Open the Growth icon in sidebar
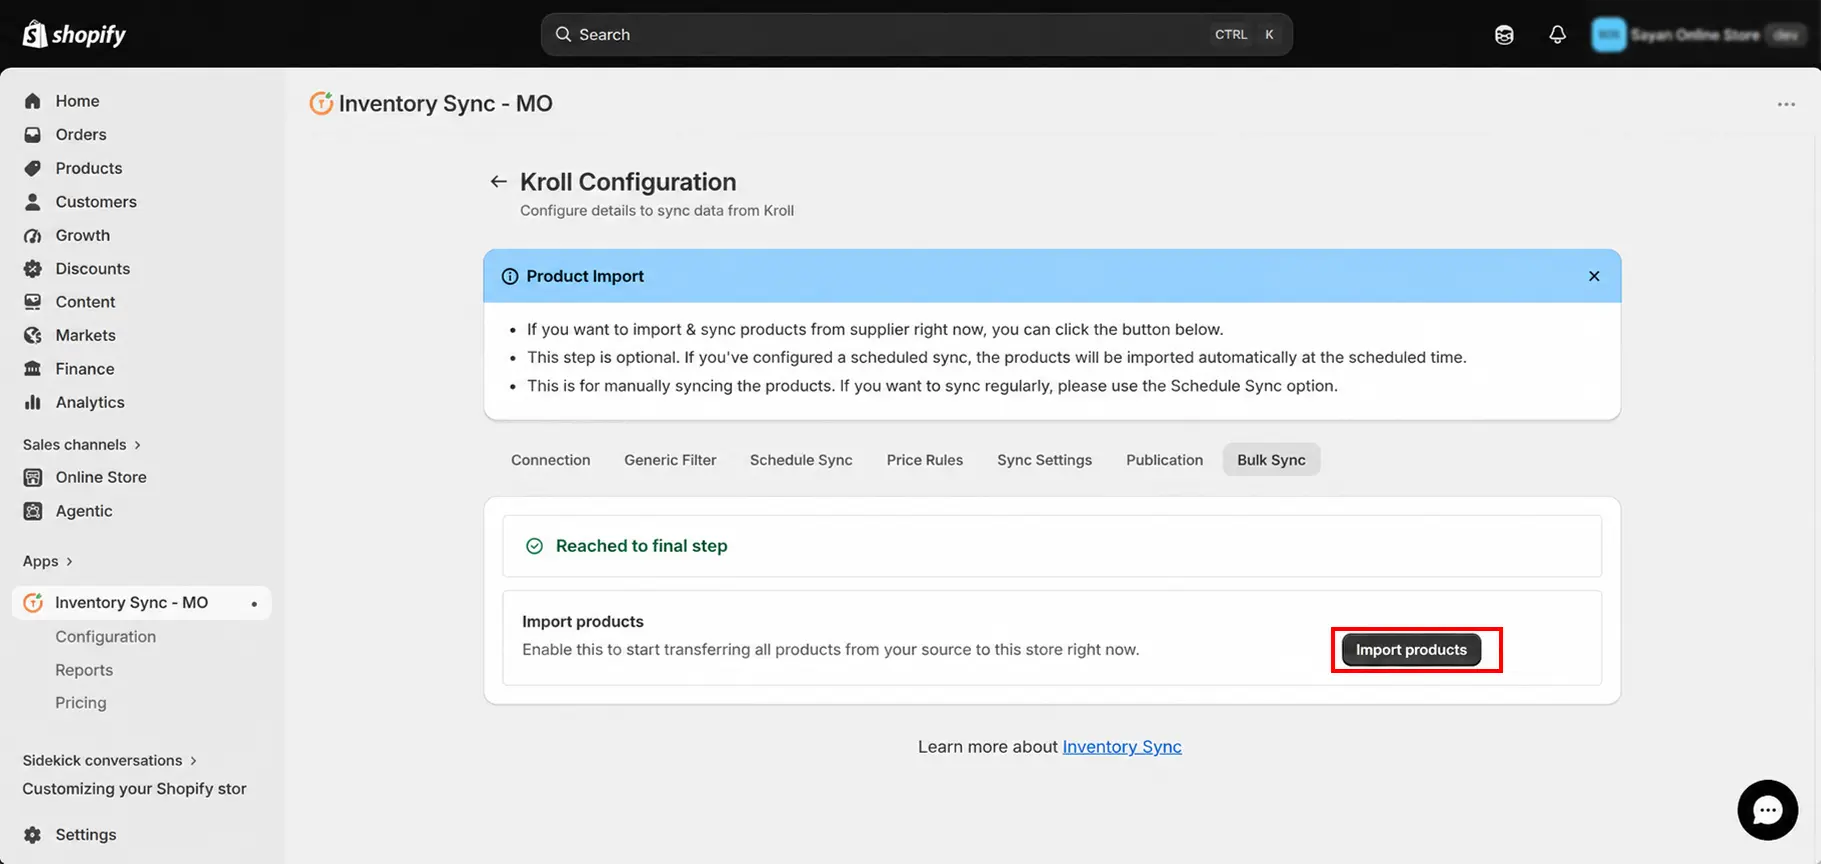 click(x=33, y=235)
